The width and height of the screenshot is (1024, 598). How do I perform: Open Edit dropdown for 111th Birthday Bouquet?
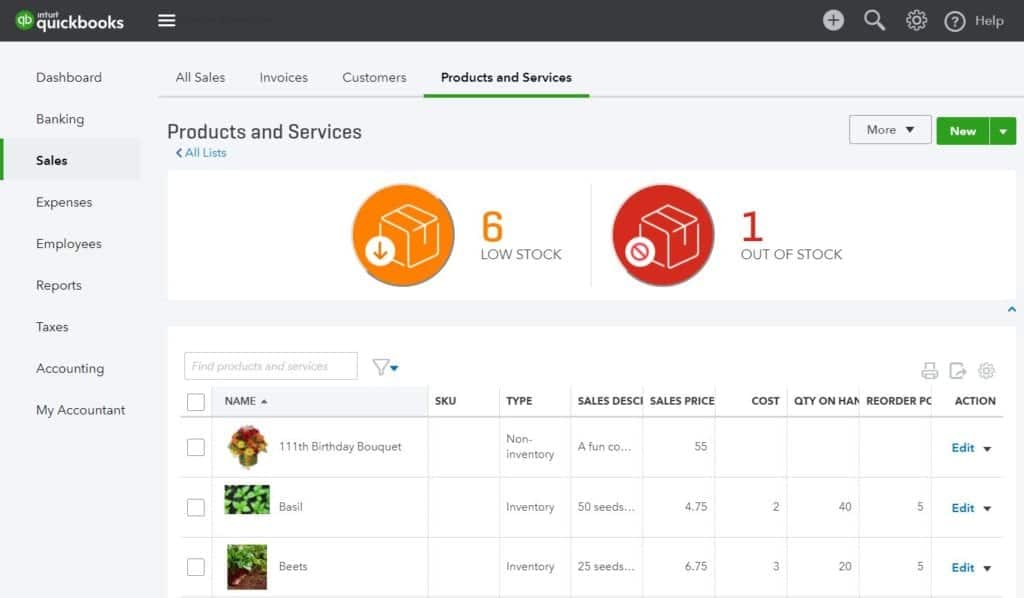point(987,448)
